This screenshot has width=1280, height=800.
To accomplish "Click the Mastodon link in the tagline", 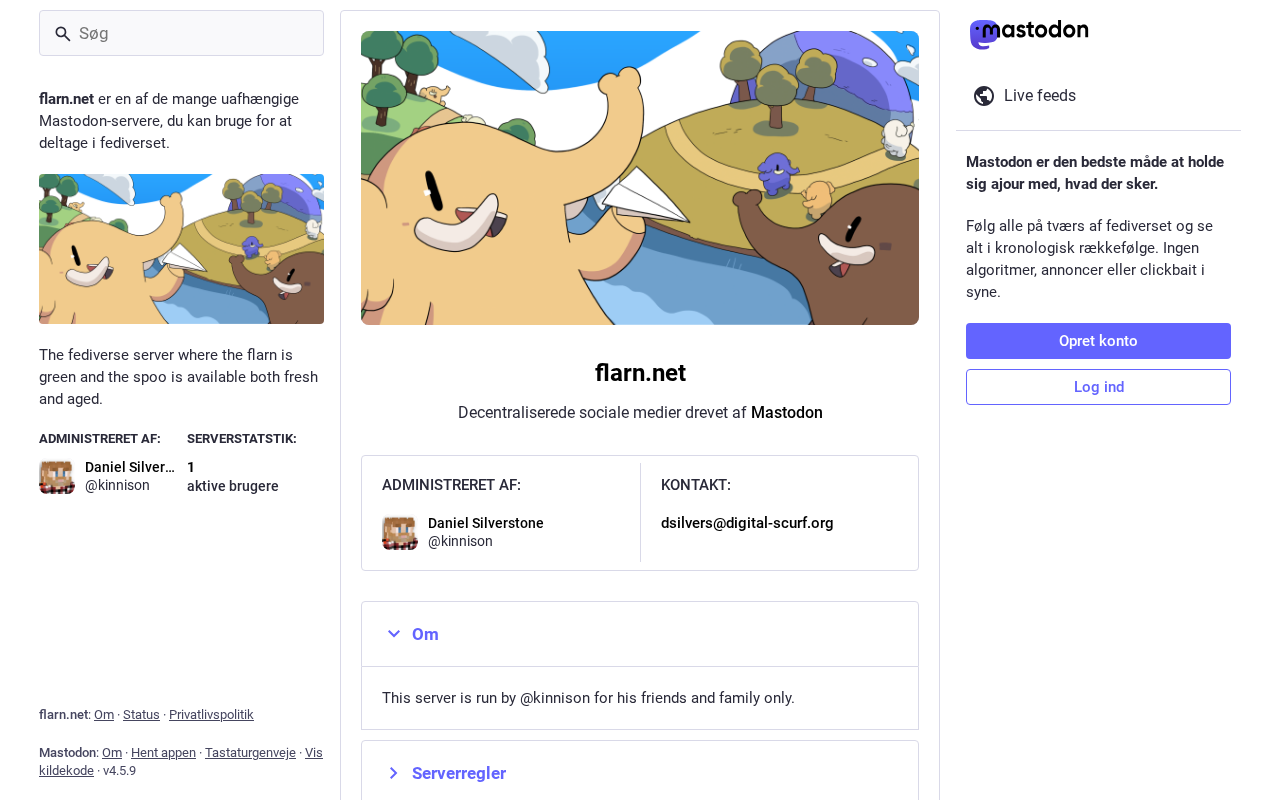I will pyautogui.click(x=787, y=413).
